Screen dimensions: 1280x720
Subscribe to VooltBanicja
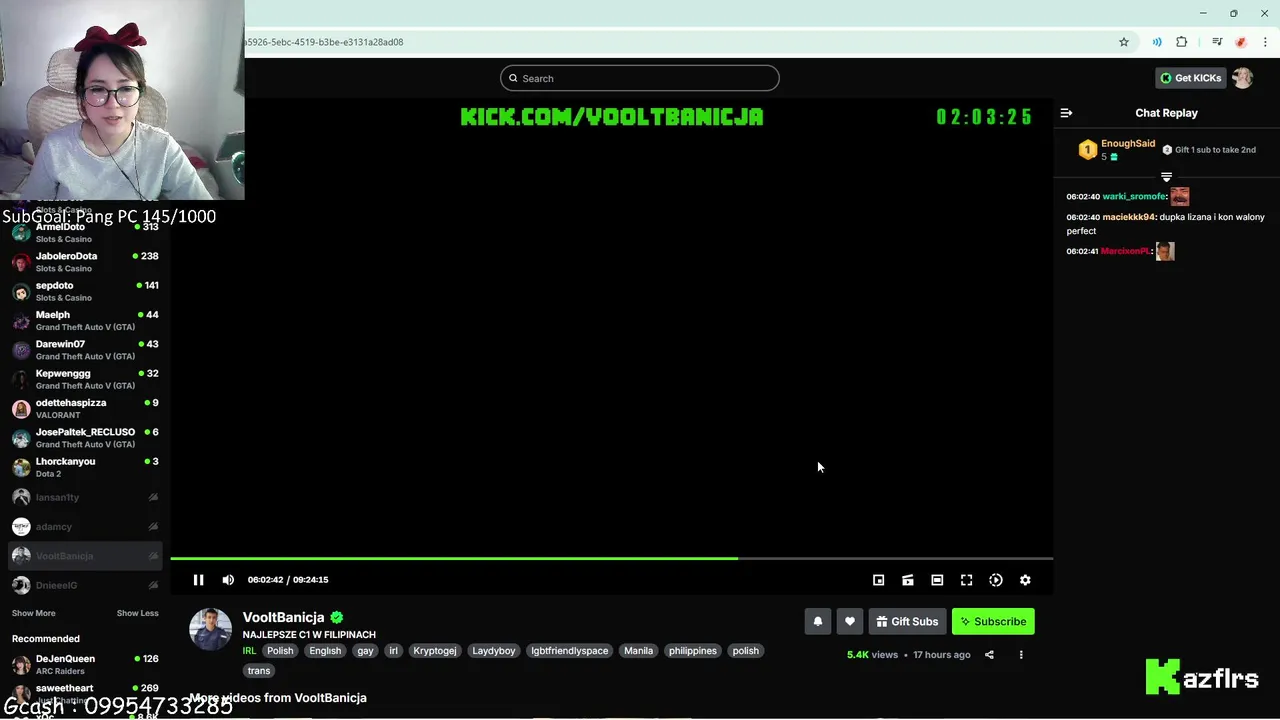tap(993, 621)
